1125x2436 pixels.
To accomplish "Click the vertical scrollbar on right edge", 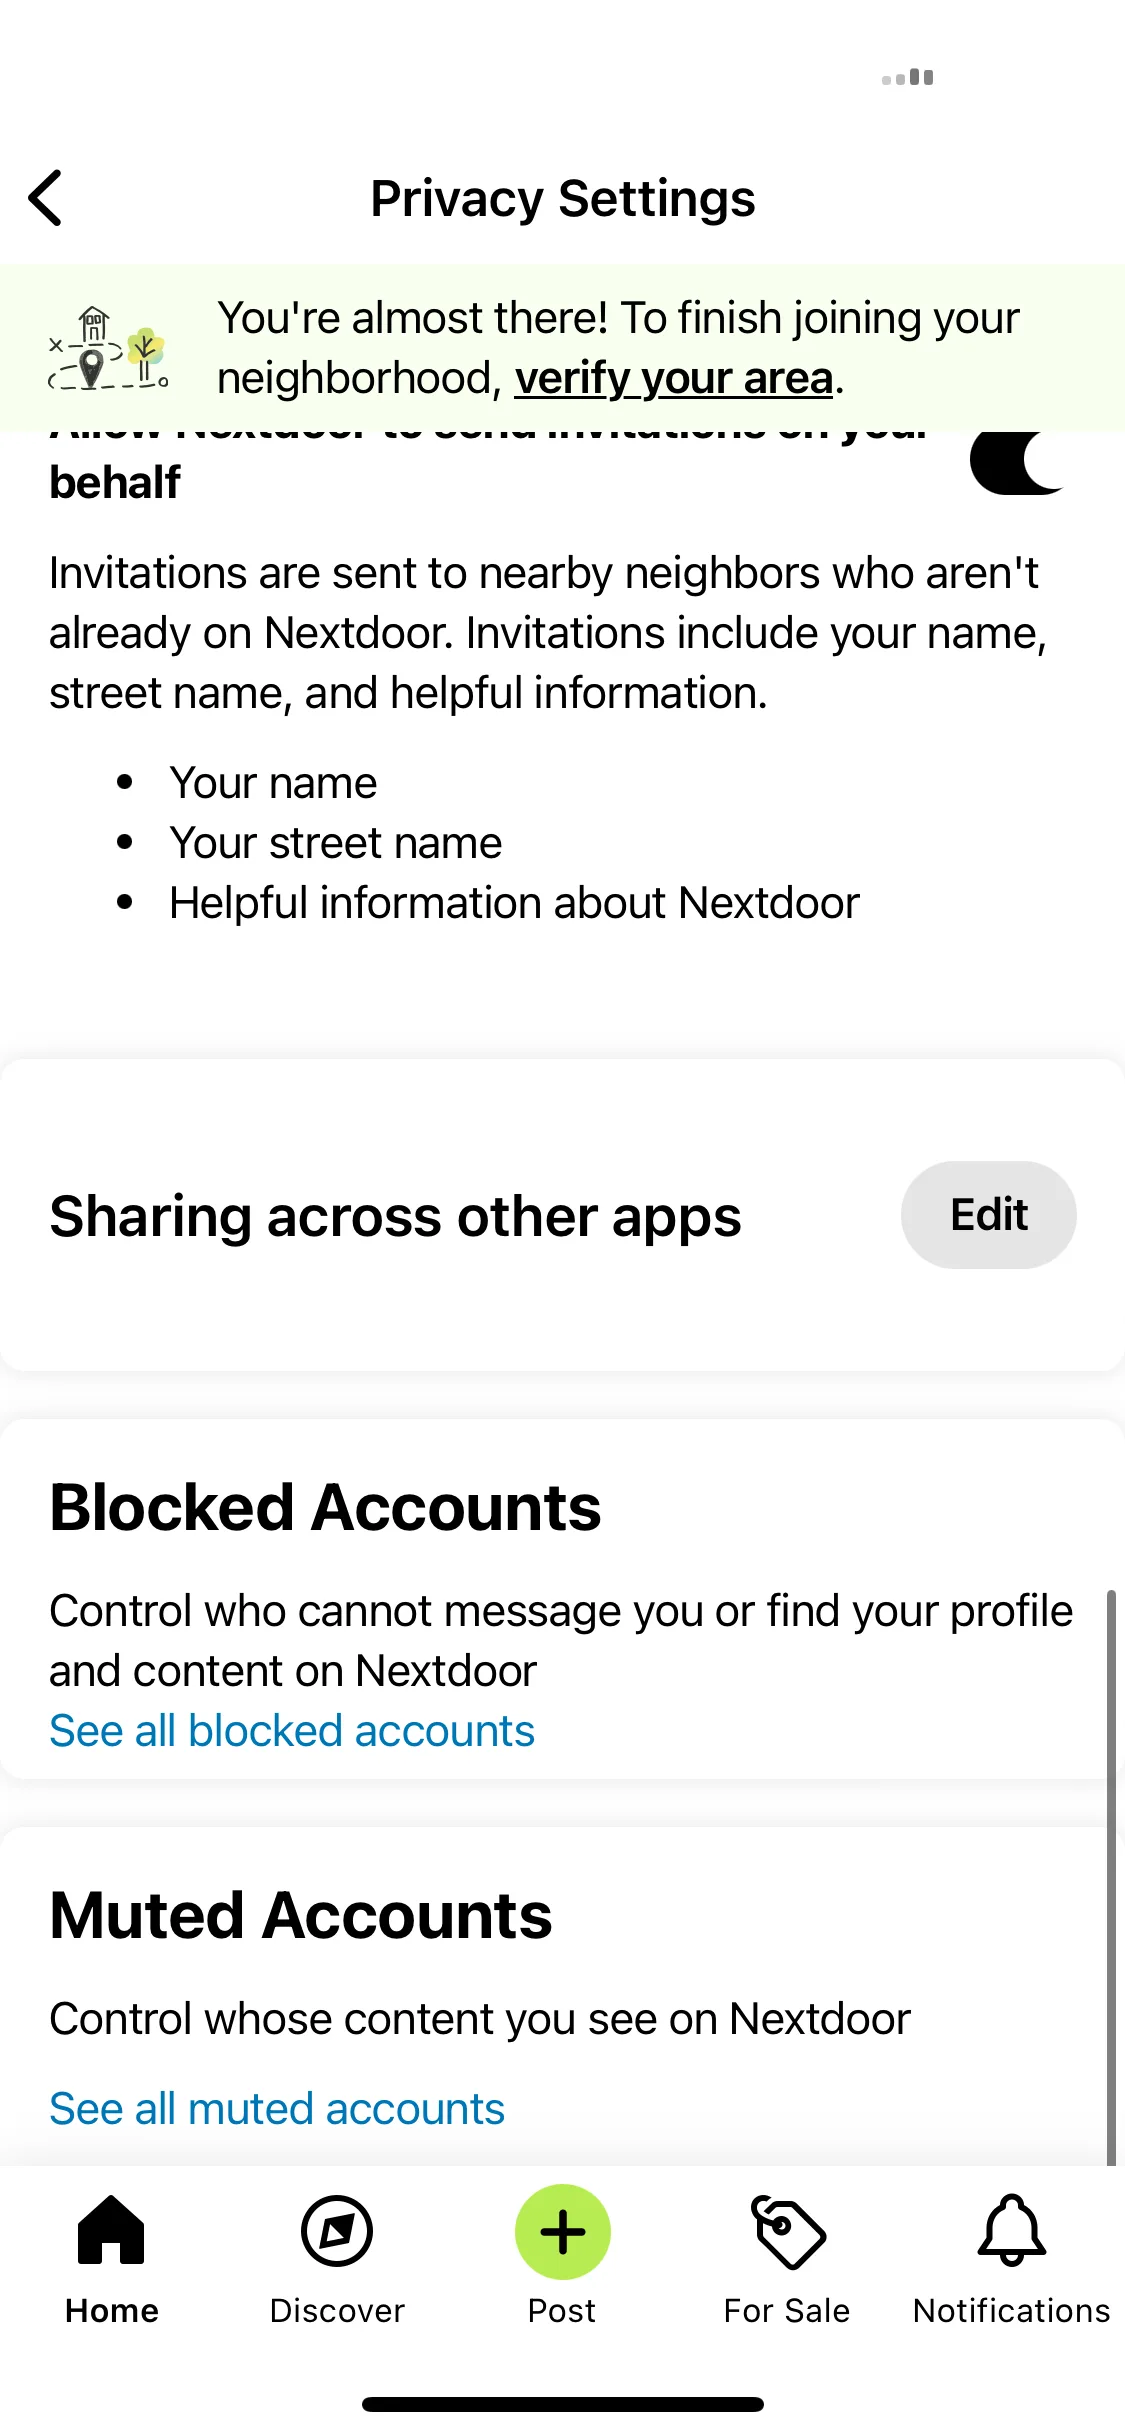I will click(1111, 1876).
